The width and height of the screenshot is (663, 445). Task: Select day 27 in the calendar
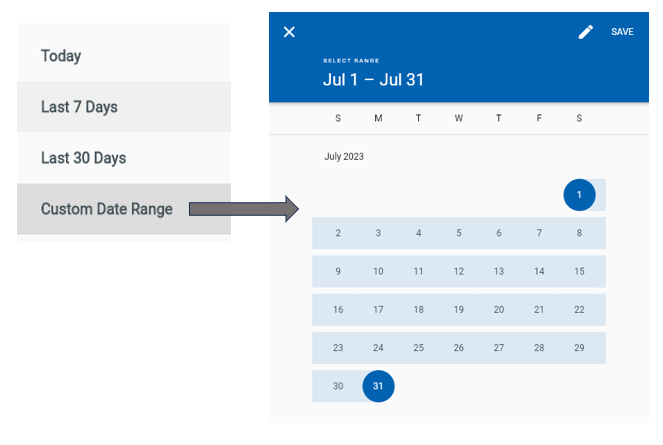(x=499, y=348)
